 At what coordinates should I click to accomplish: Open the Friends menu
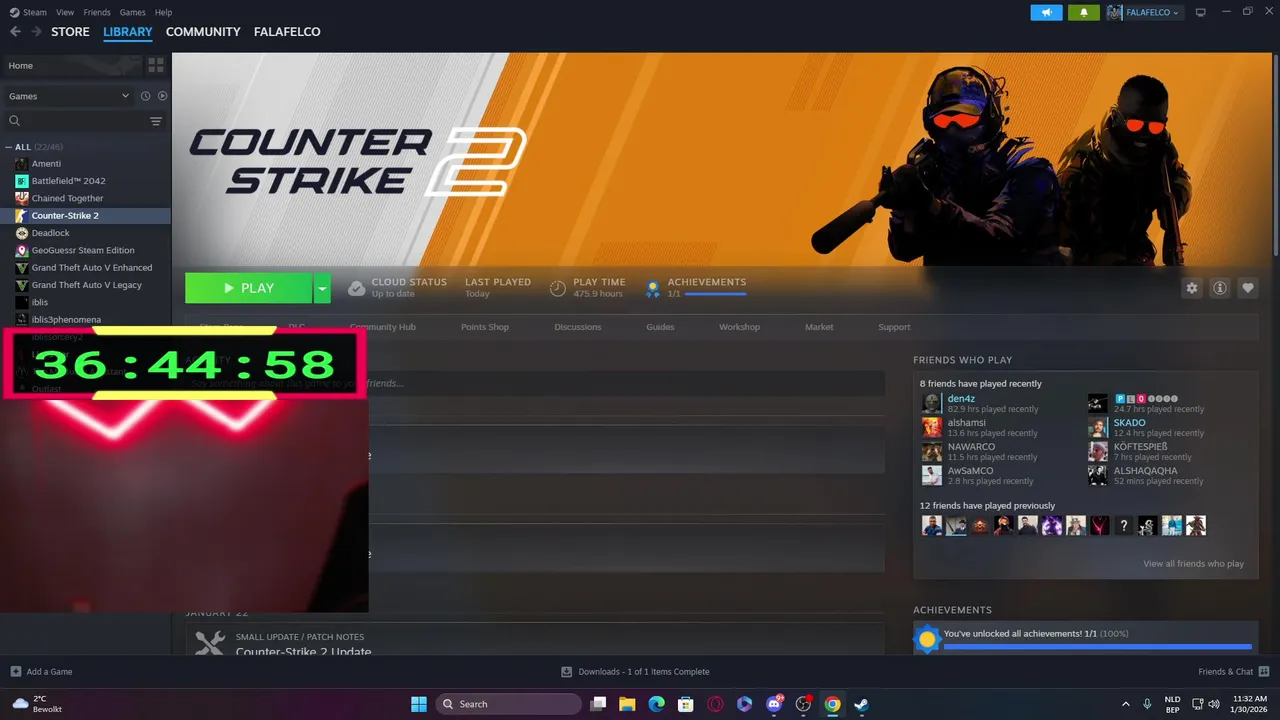pyautogui.click(x=97, y=12)
